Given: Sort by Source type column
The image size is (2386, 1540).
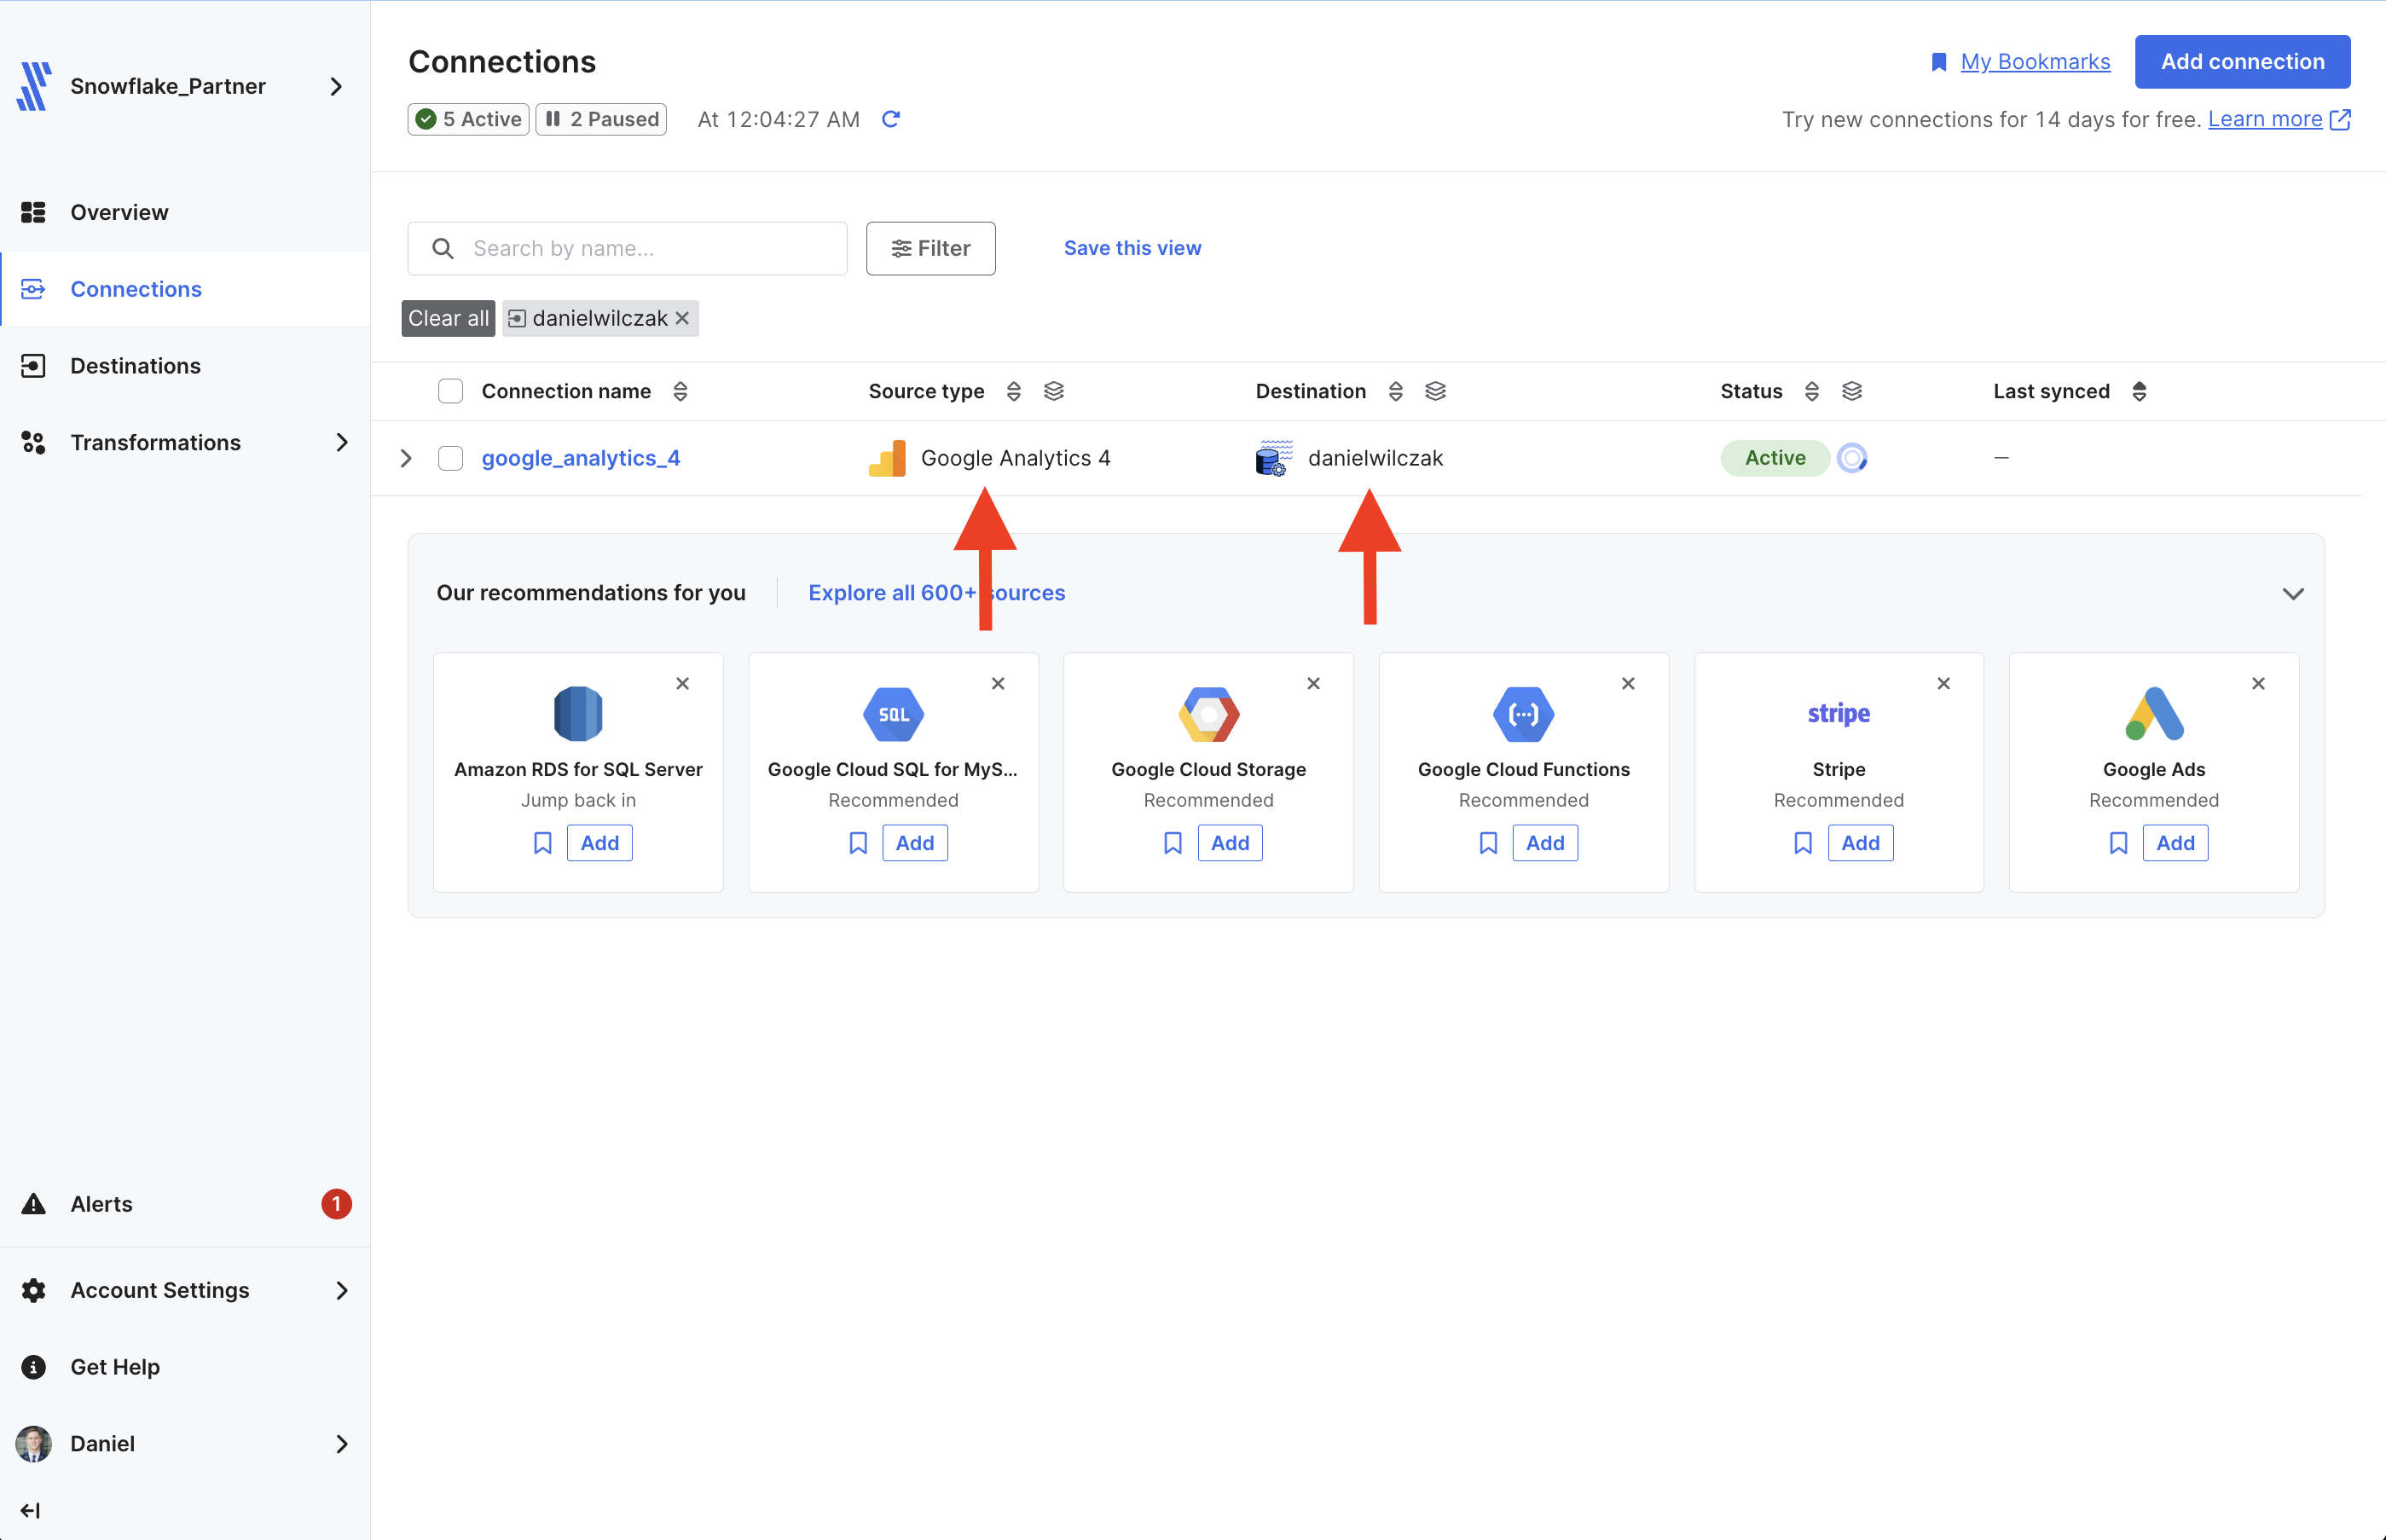Looking at the screenshot, I should coord(1013,391).
